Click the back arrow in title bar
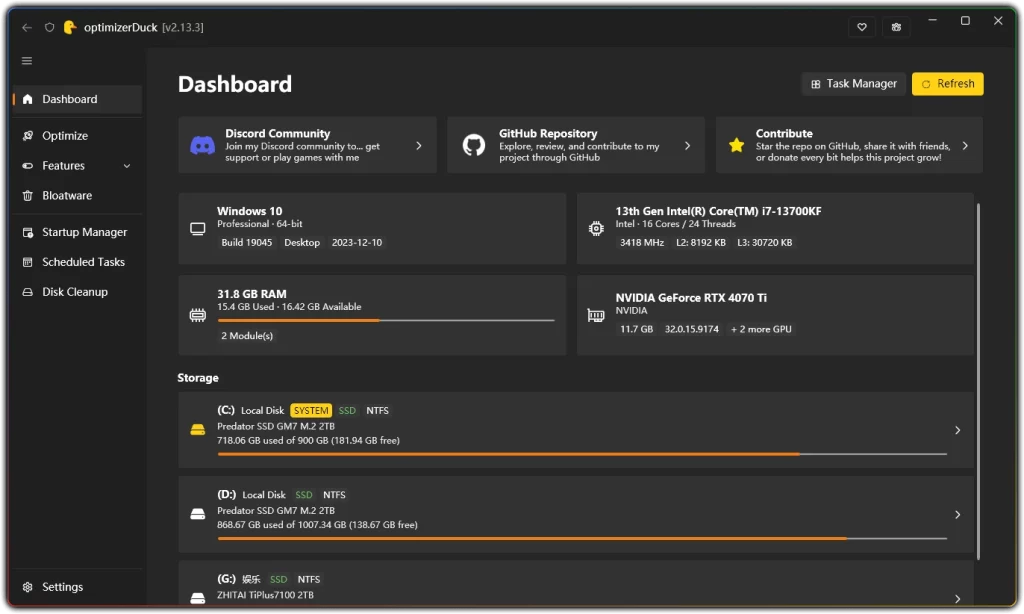This screenshot has width=1024, height=614. 27,27
